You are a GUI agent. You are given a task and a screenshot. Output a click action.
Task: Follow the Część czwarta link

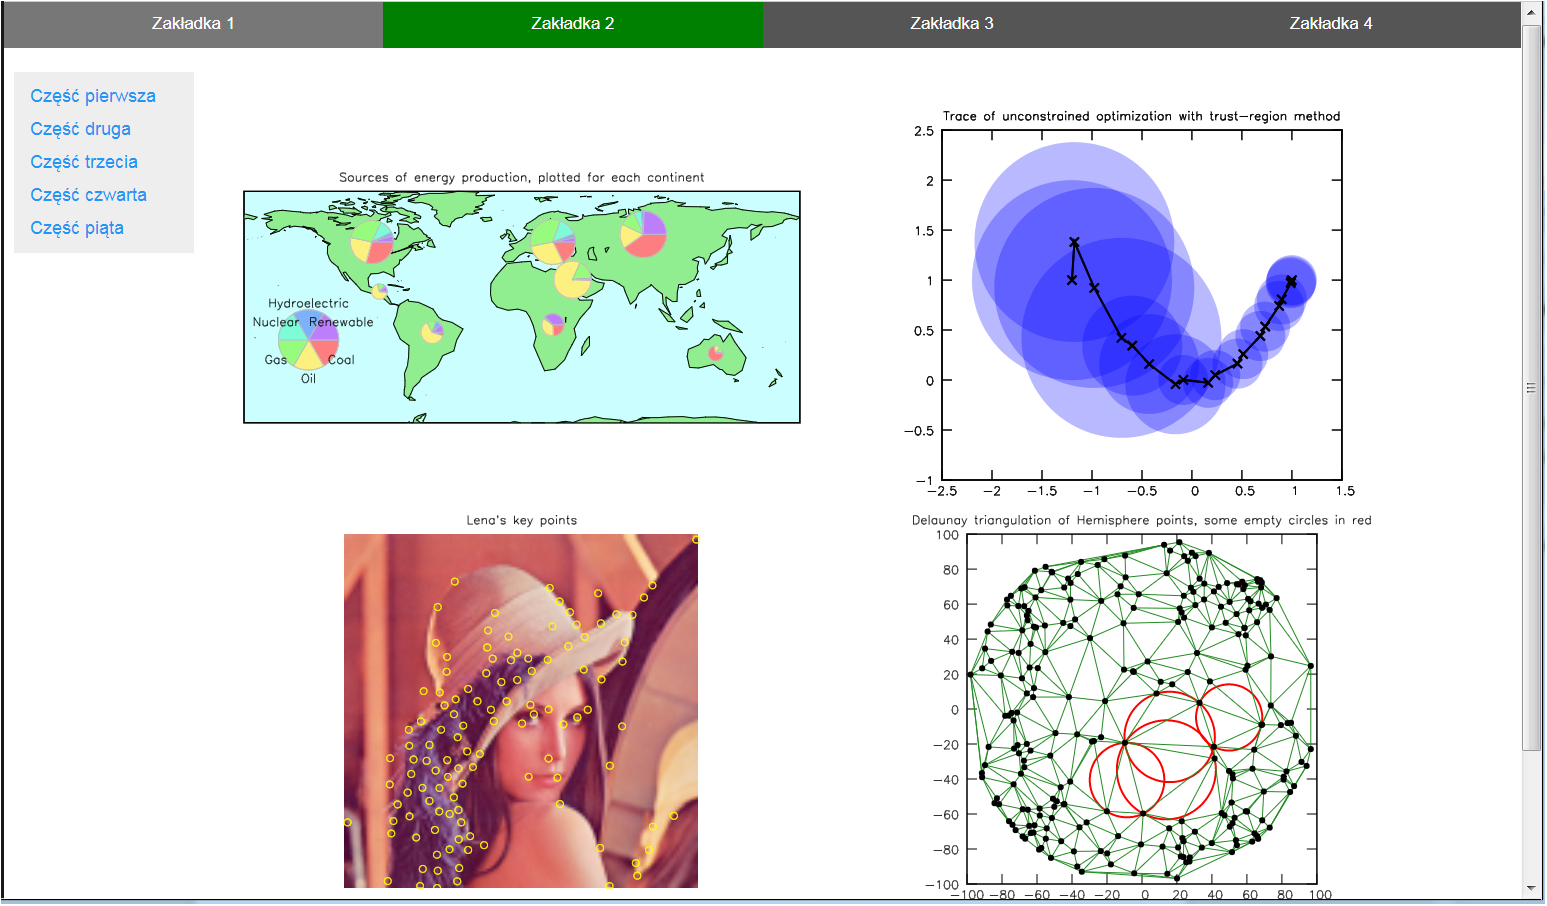coord(88,195)
